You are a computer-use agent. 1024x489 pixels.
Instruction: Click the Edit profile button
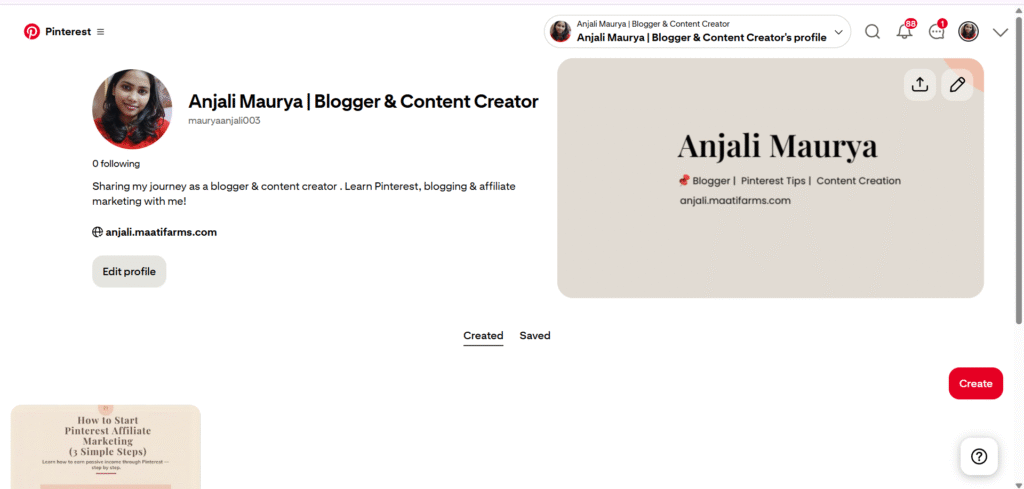[x=129, y=272]
